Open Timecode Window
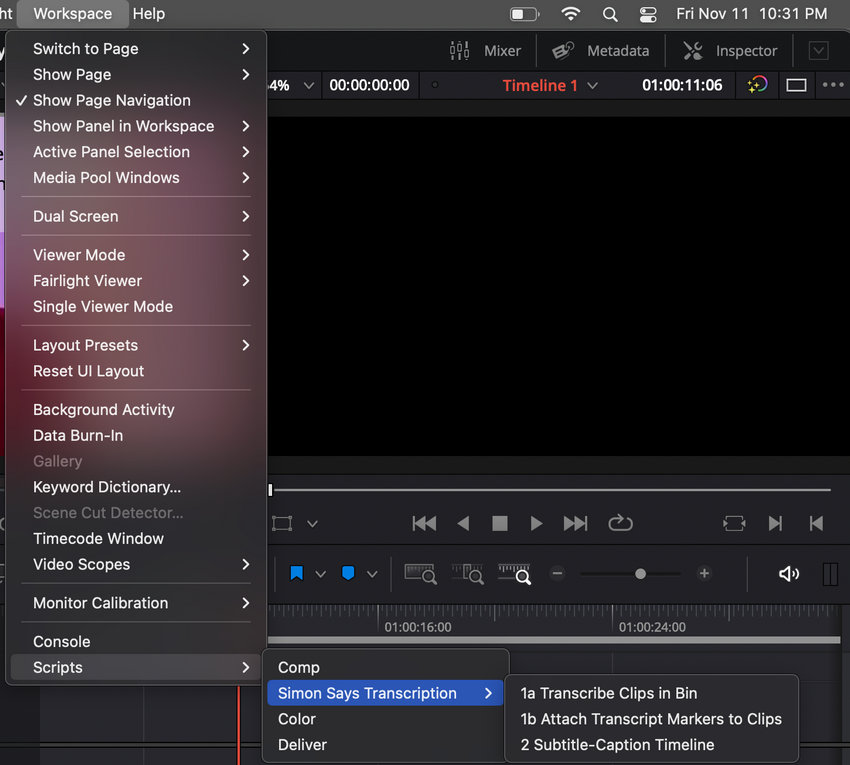Screen dimensions: 850x765 click(x=136, y=538)
